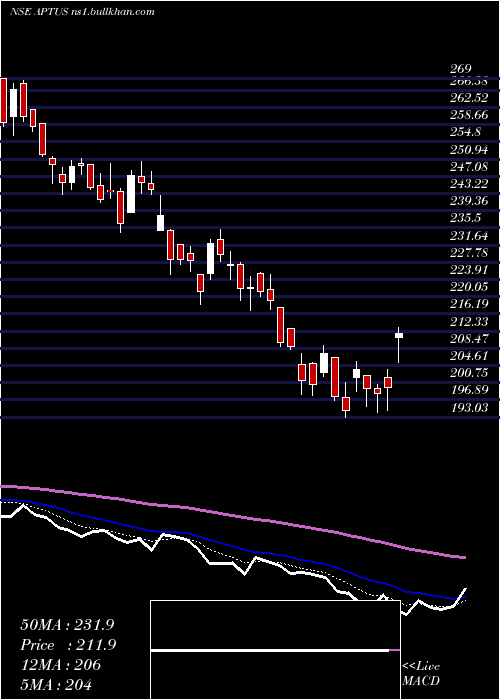Click the MACD histogram box

[x=275, y=650]
